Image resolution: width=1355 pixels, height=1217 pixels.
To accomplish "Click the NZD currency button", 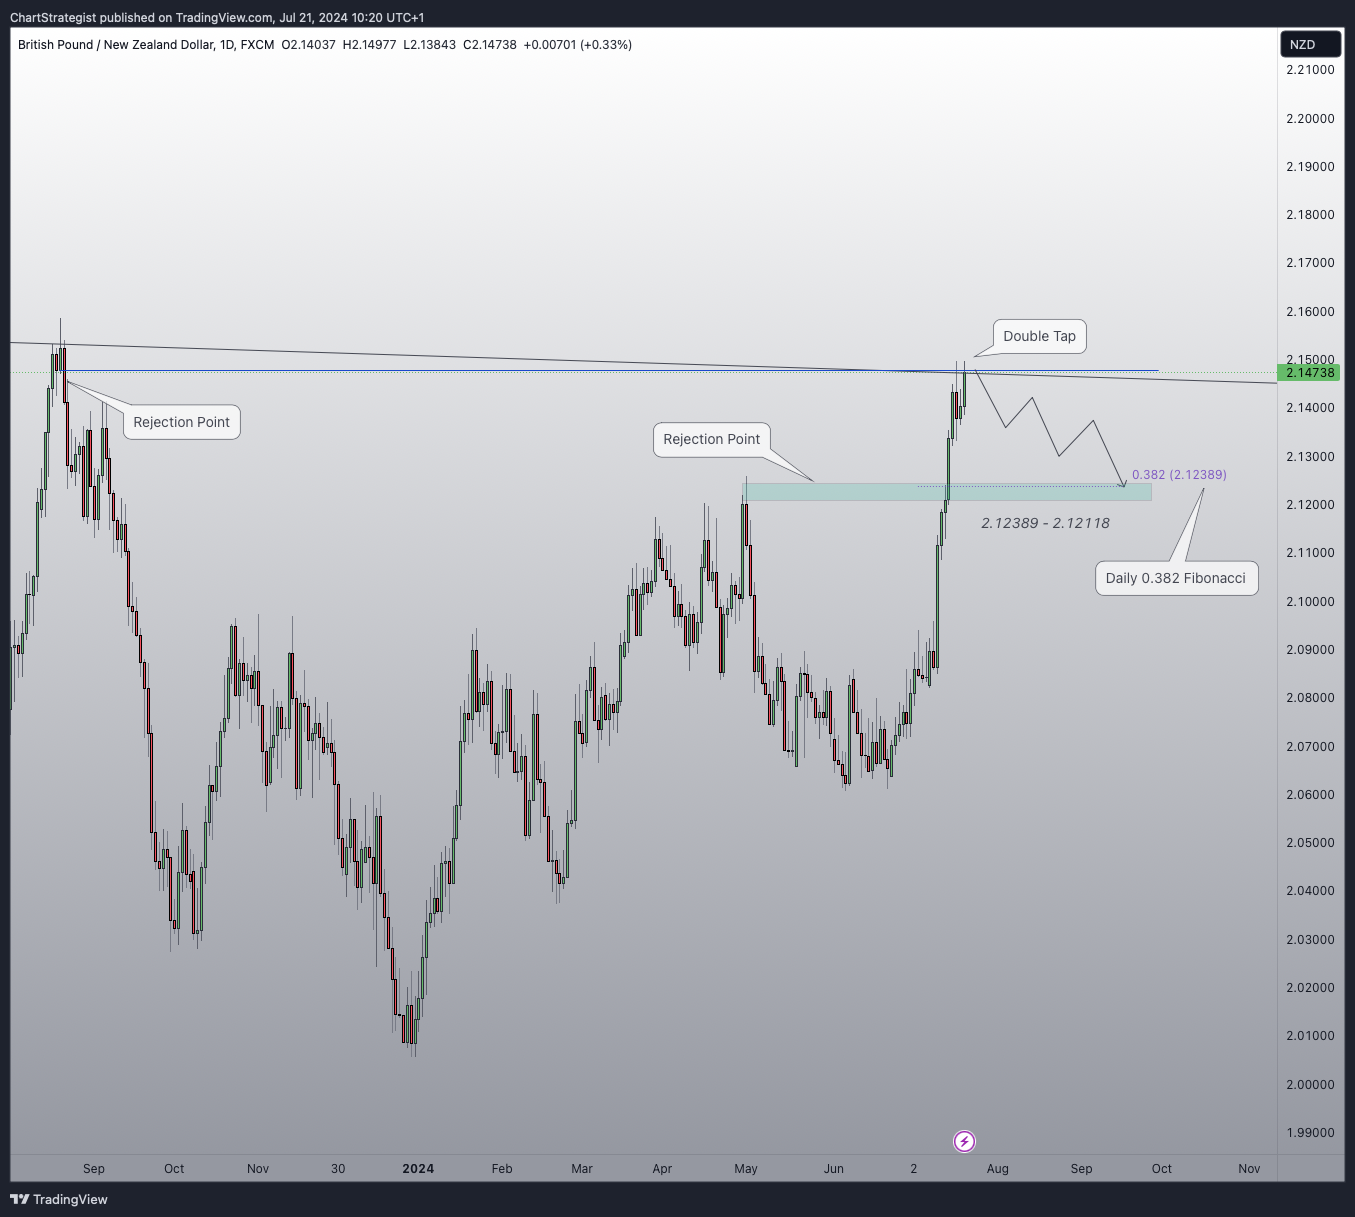I will (1309, 44).
